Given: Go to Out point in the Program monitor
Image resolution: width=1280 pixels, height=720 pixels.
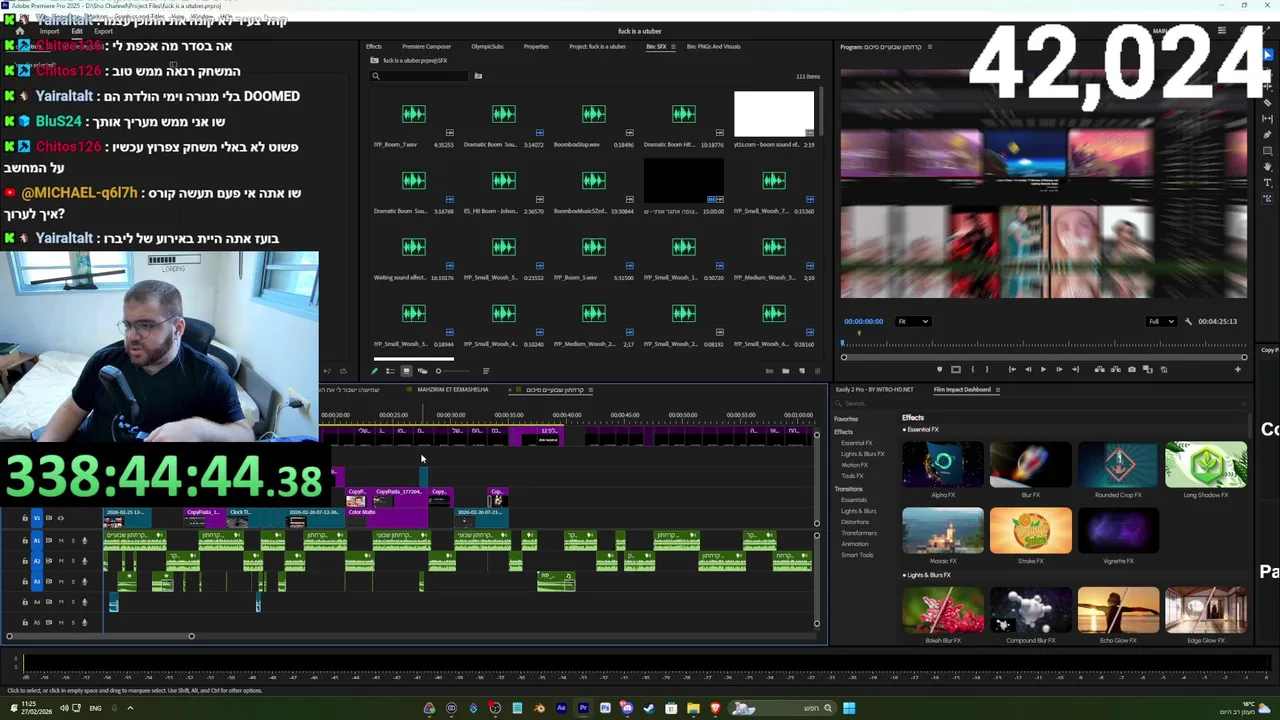Looking at the screenshot, I should (x=1075, y=369).
